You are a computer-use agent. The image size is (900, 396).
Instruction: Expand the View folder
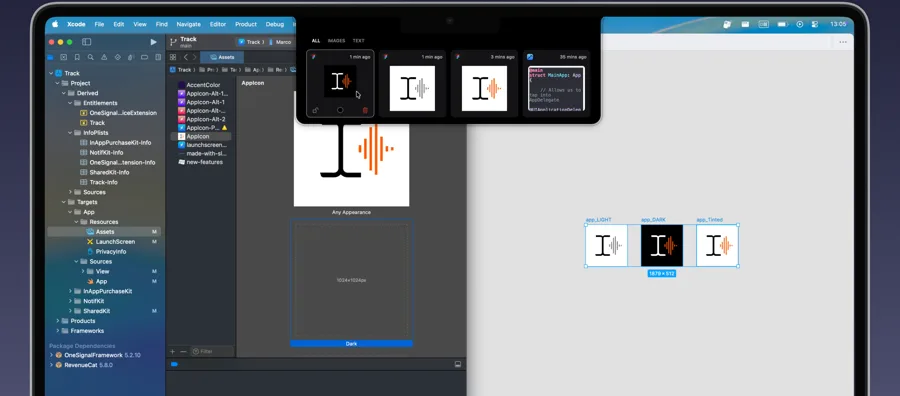coord(83,271)
